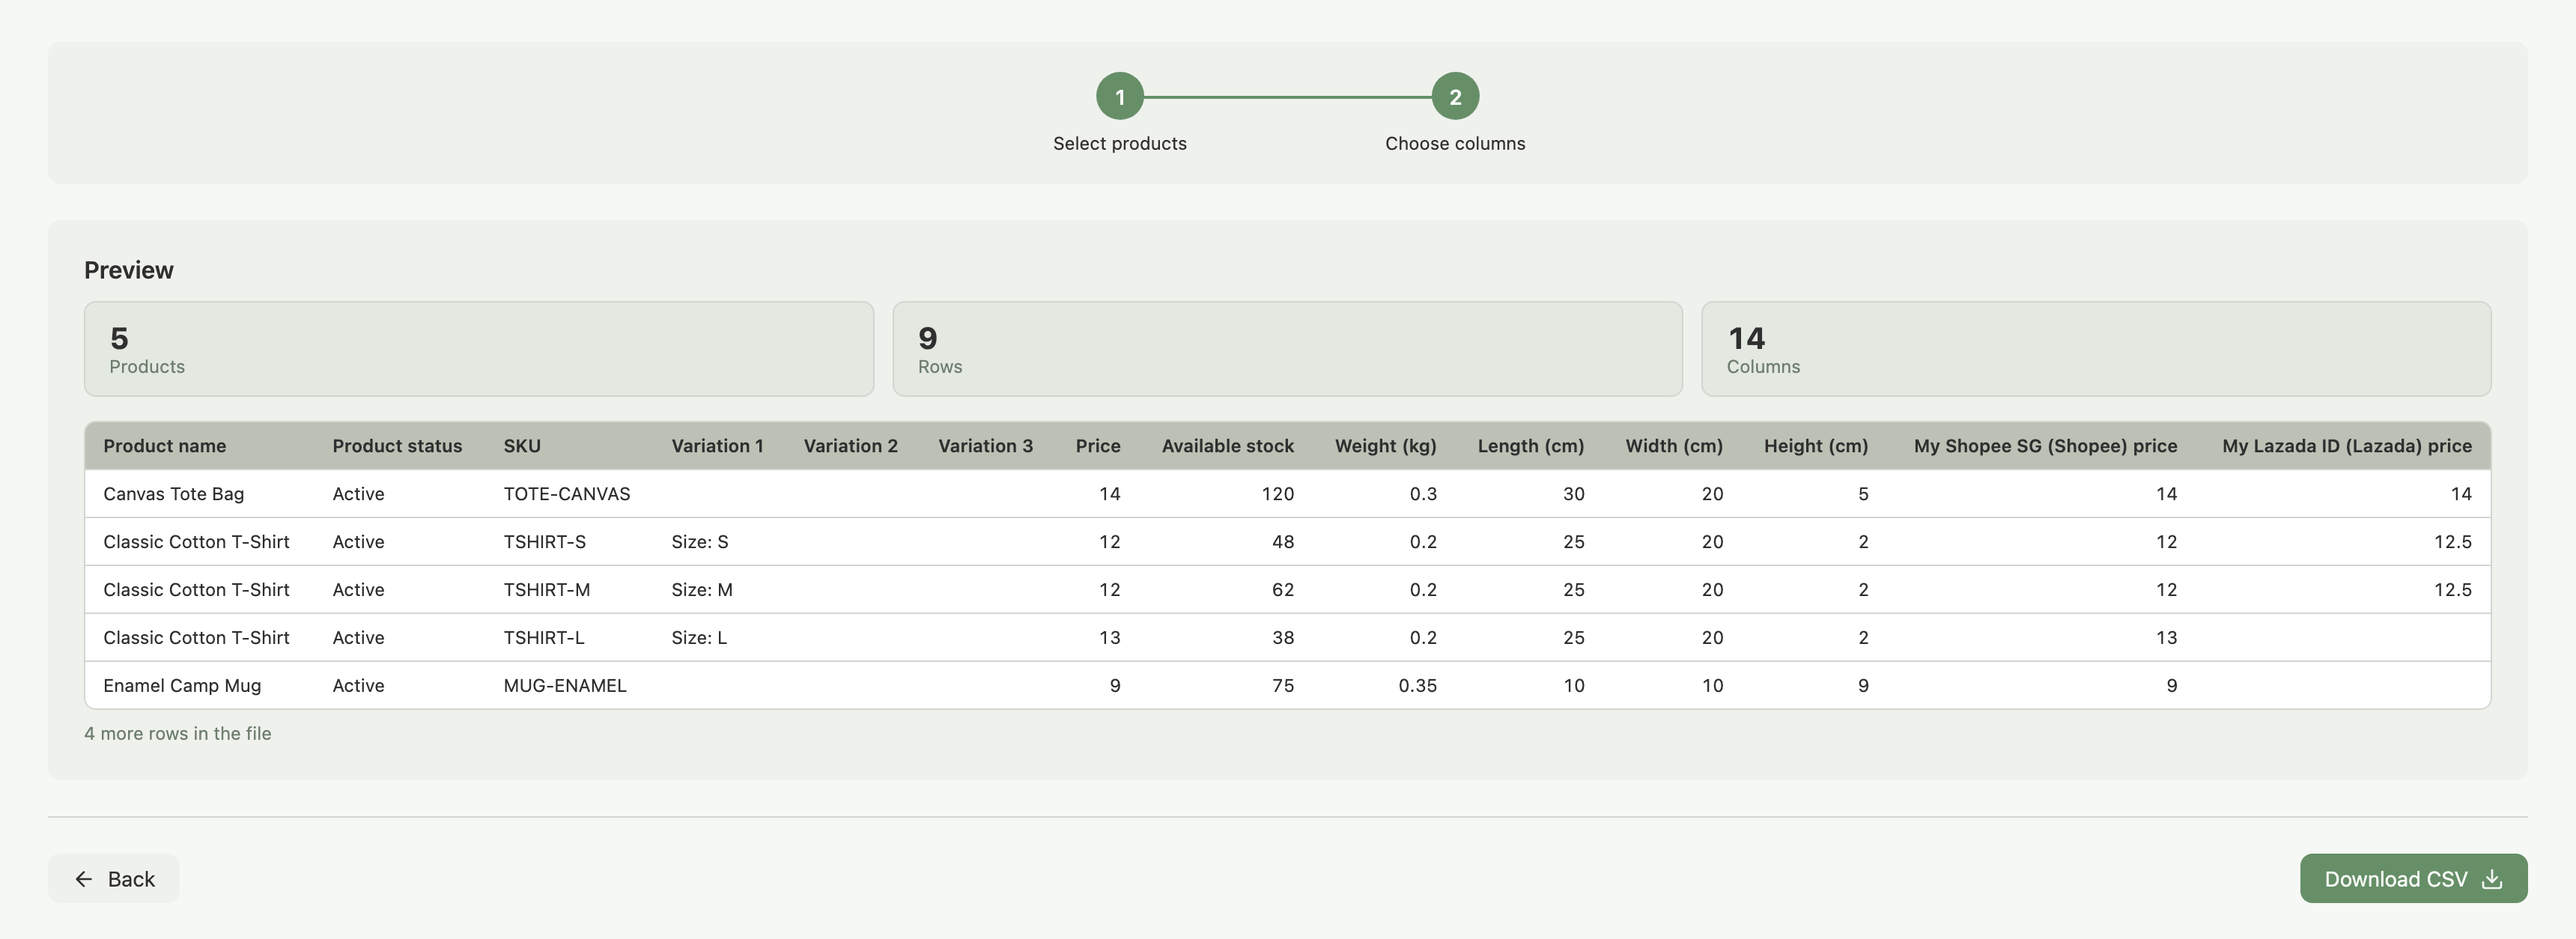Image resolution: width=2576 pixels, height=939 pixels.
Task: Click '4 more rows in the file' note
Action: pyautogui.click(x=178, y=734)
